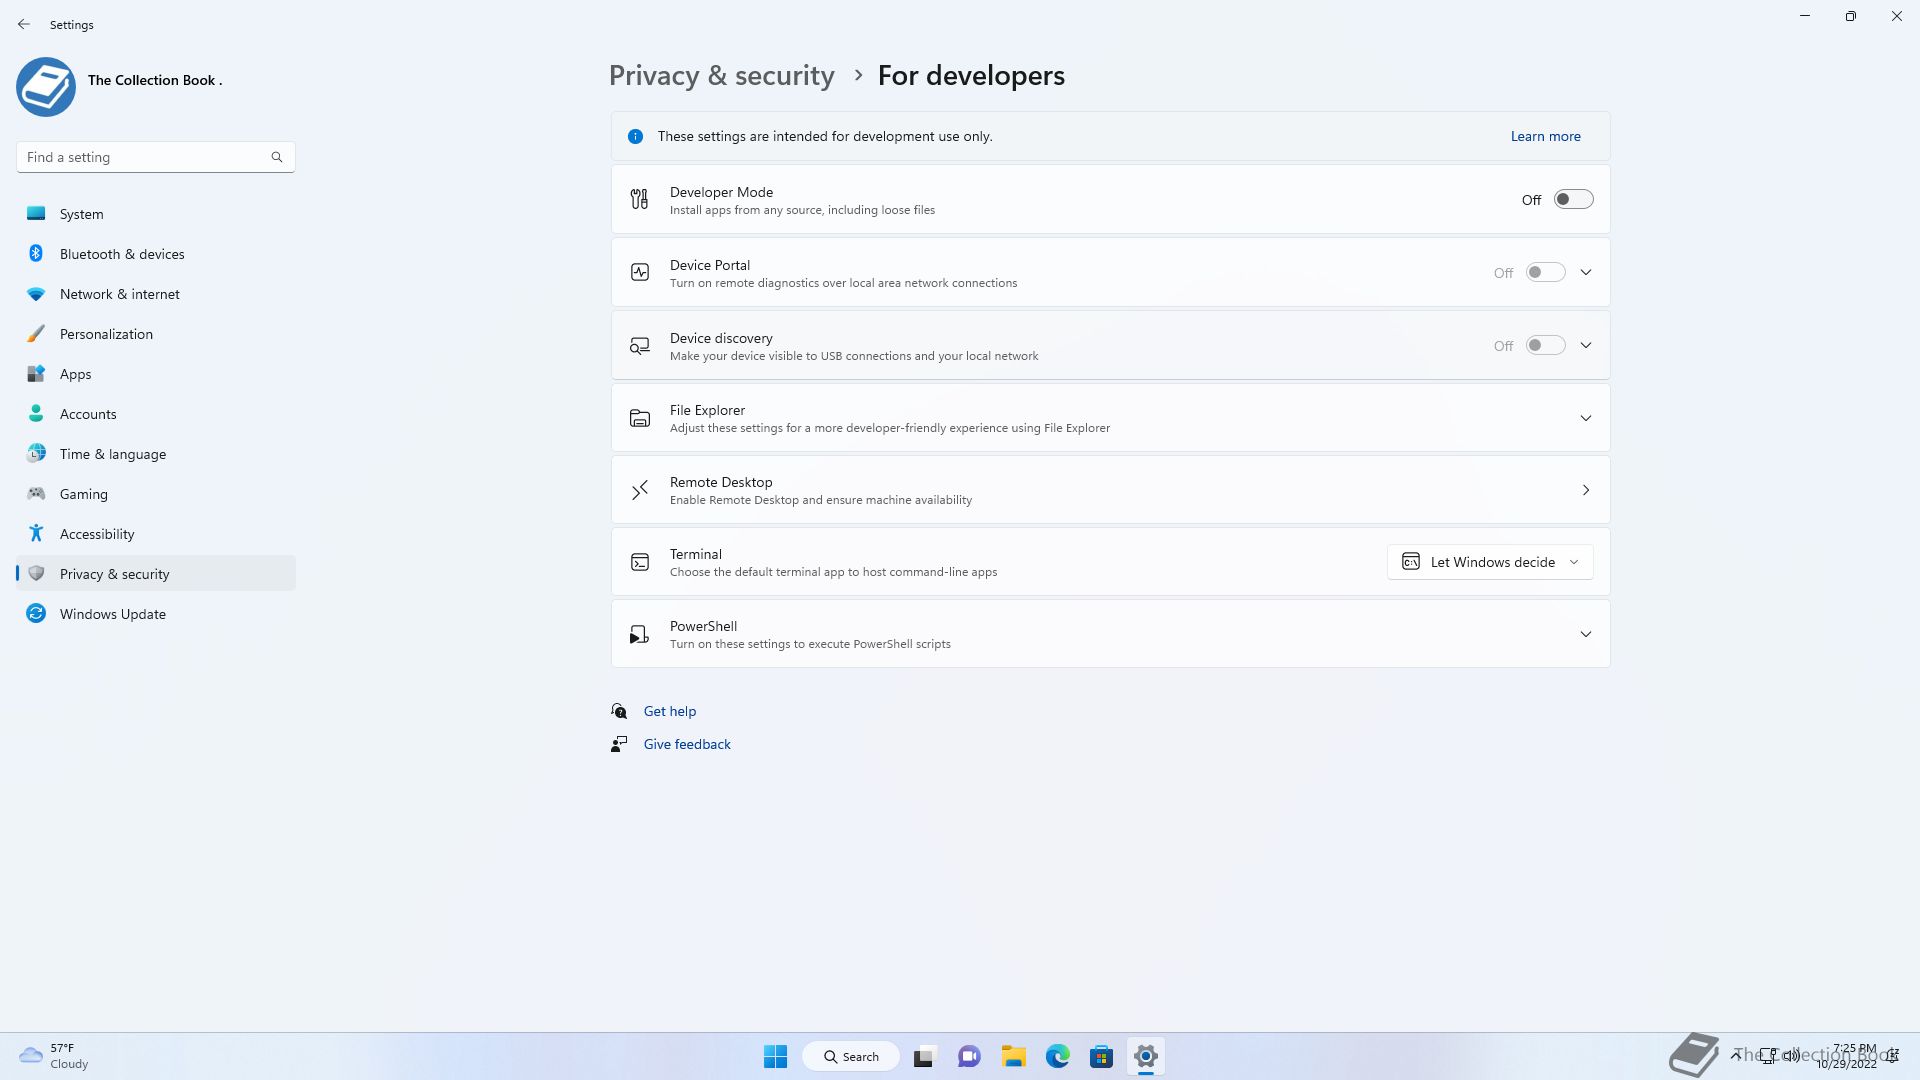This screenshot has height=1080, width=1920.
Task: Open the Terminal default app dropdown
Action: 1490,562
